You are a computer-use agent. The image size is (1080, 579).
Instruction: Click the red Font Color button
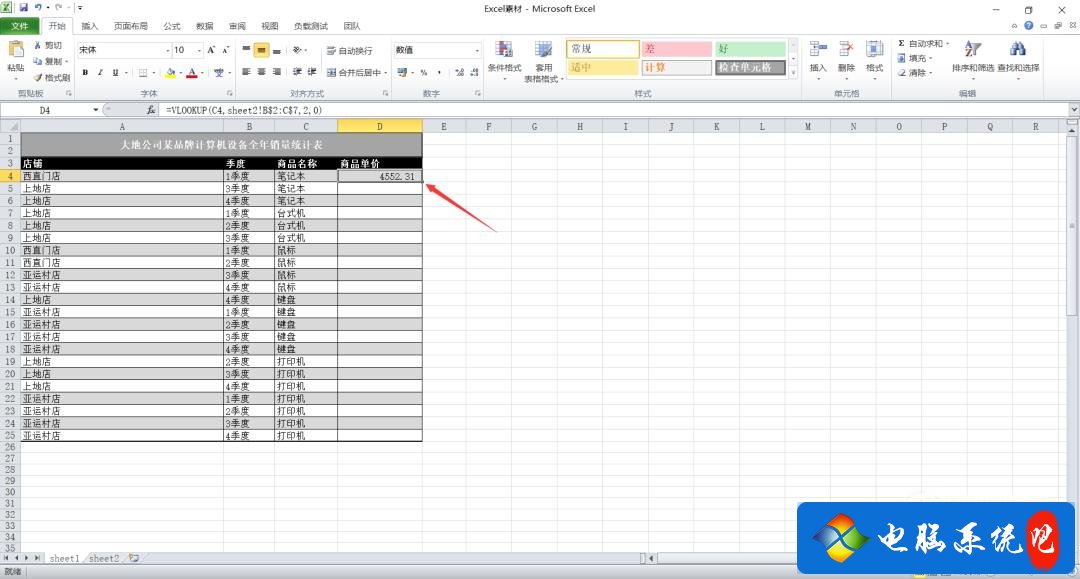point(191,72)
